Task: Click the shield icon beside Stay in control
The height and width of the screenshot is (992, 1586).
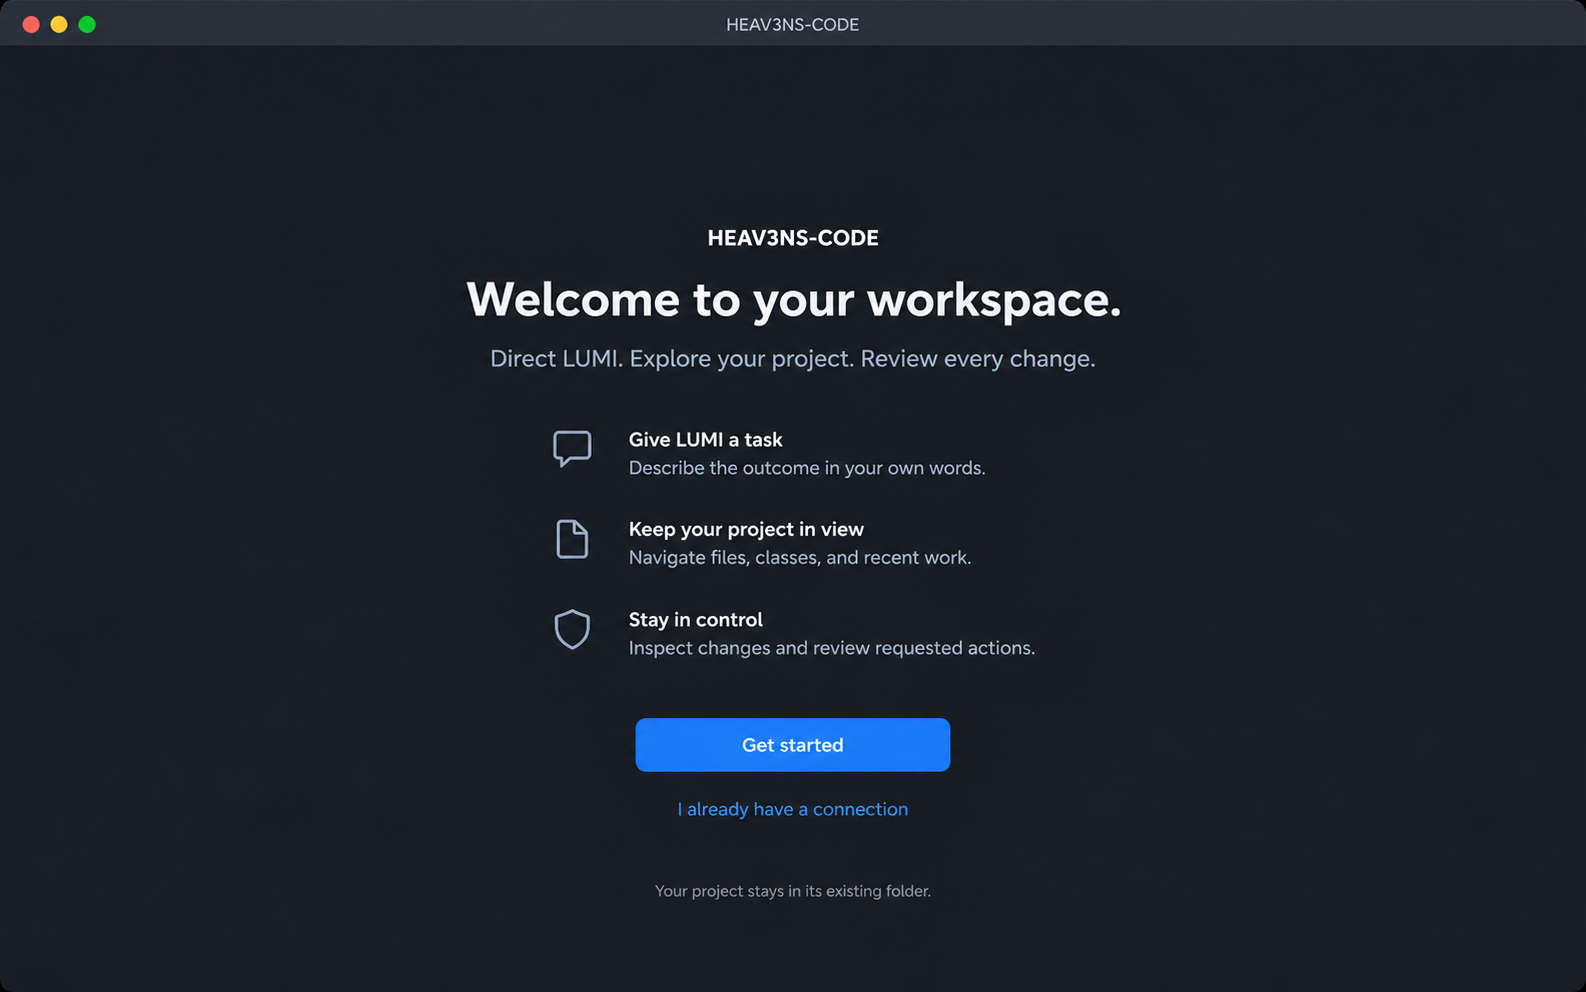Action: [x=572, y=629]
